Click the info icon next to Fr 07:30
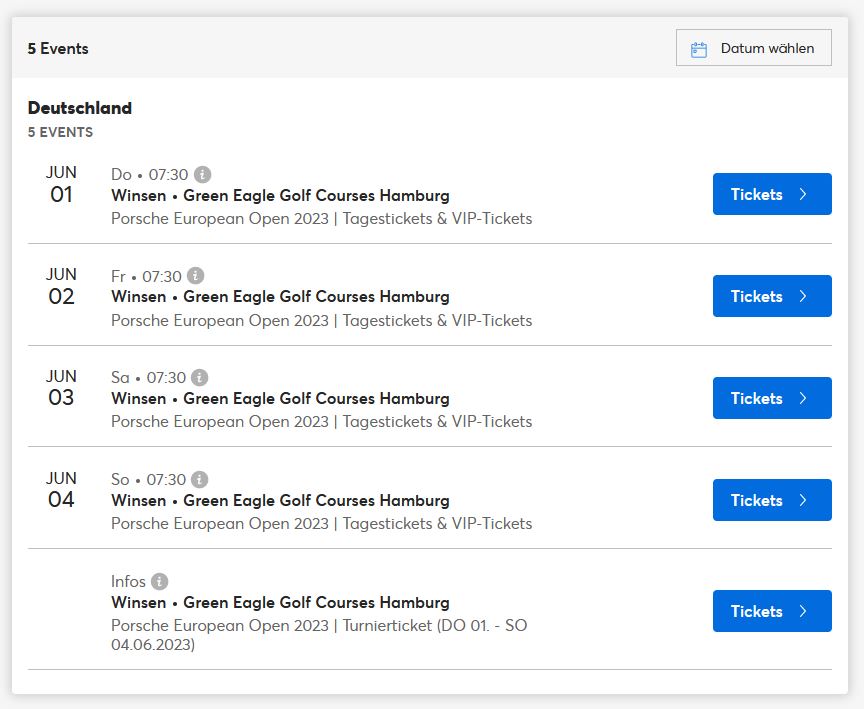The image size is (864, 709). 196,275
